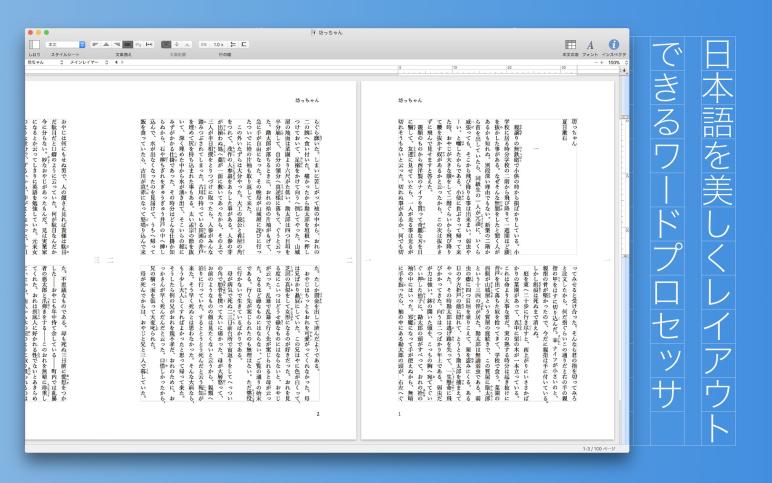
Task: Open the Font panel with the A icon
Action: [590, 45]
